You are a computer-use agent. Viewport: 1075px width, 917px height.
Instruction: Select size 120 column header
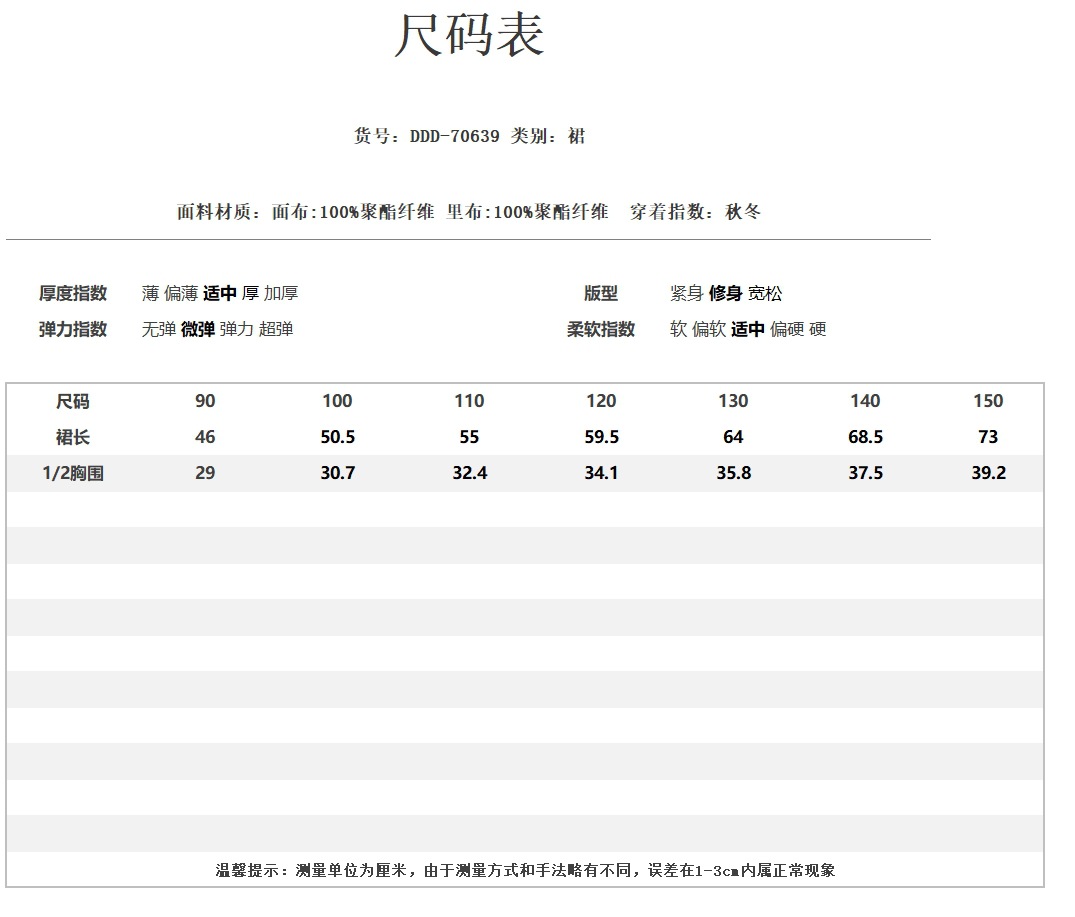coord(601,401)
